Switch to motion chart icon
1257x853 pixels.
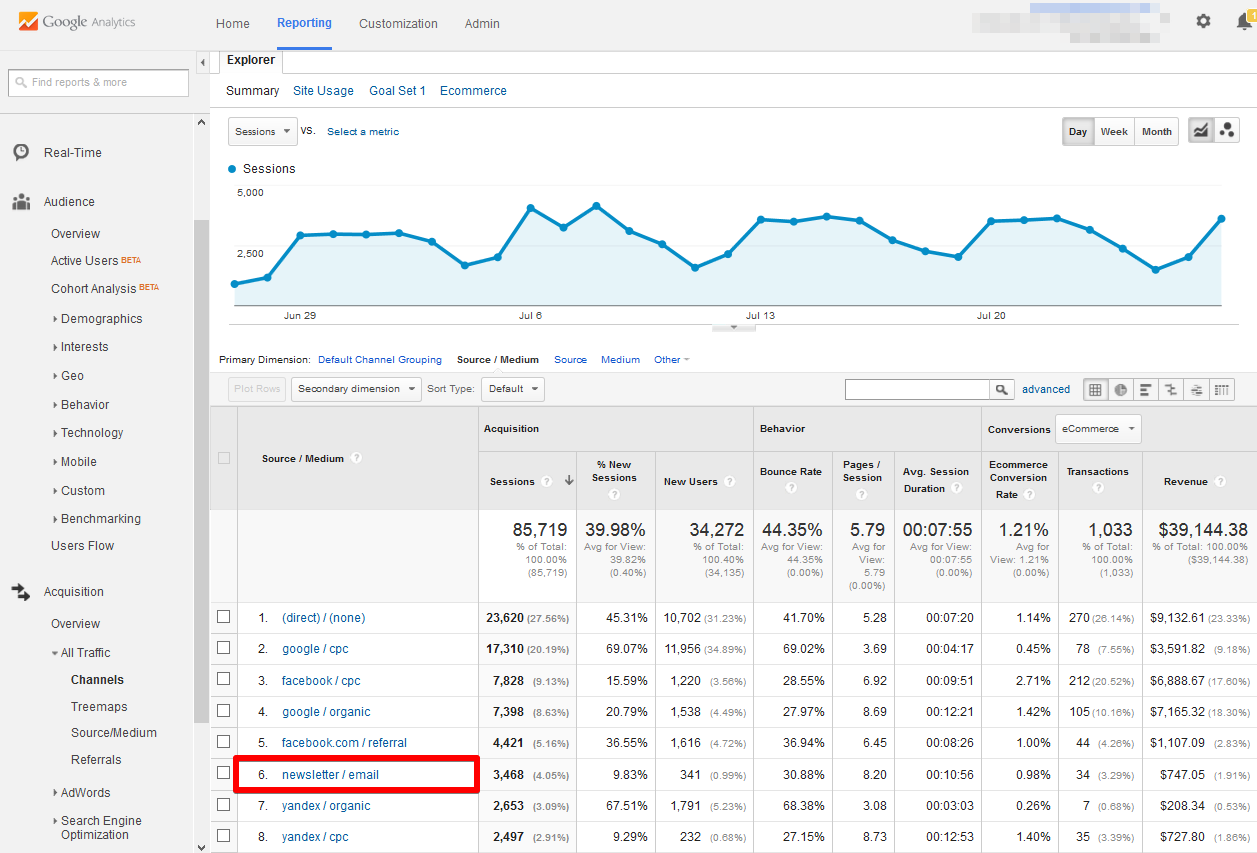pos(1226,131)
